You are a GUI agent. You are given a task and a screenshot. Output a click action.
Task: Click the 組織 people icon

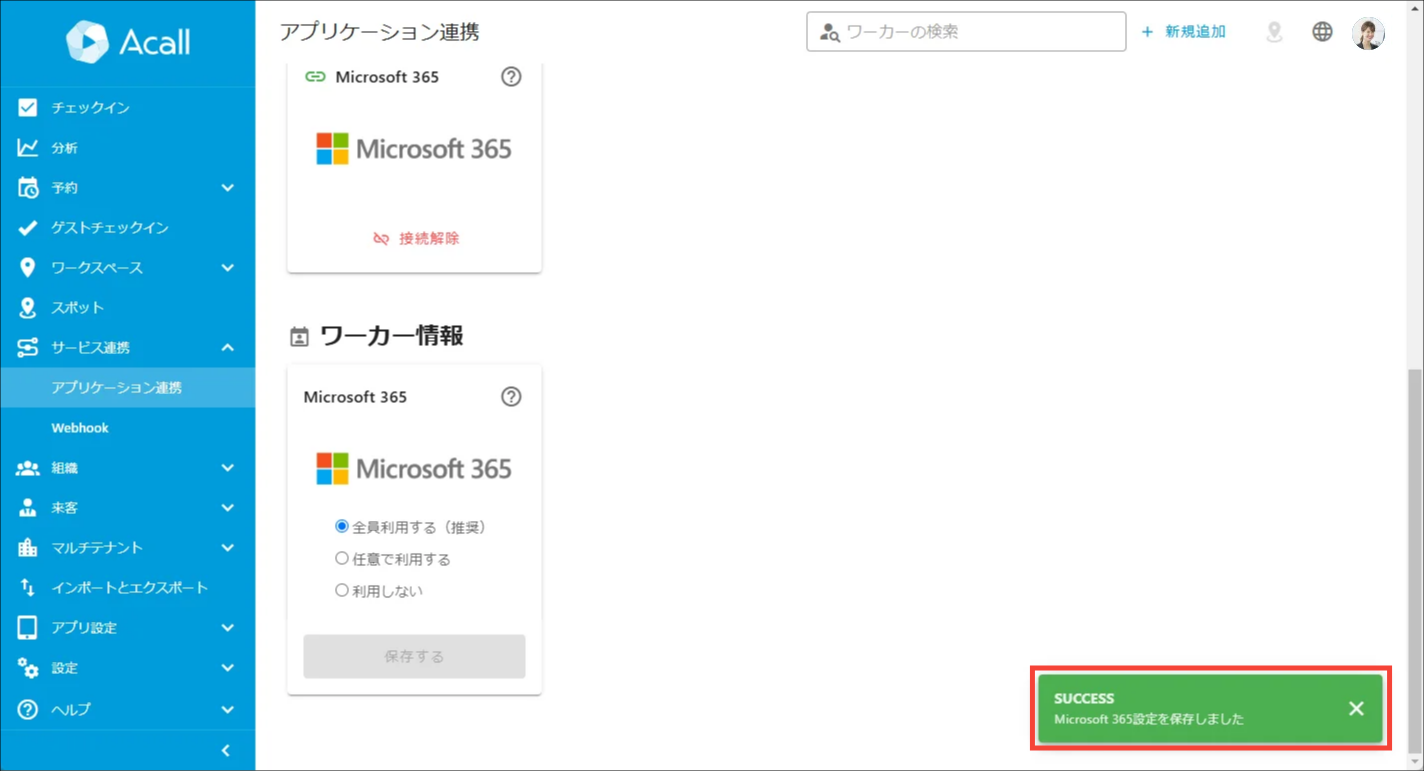point(28,467)
